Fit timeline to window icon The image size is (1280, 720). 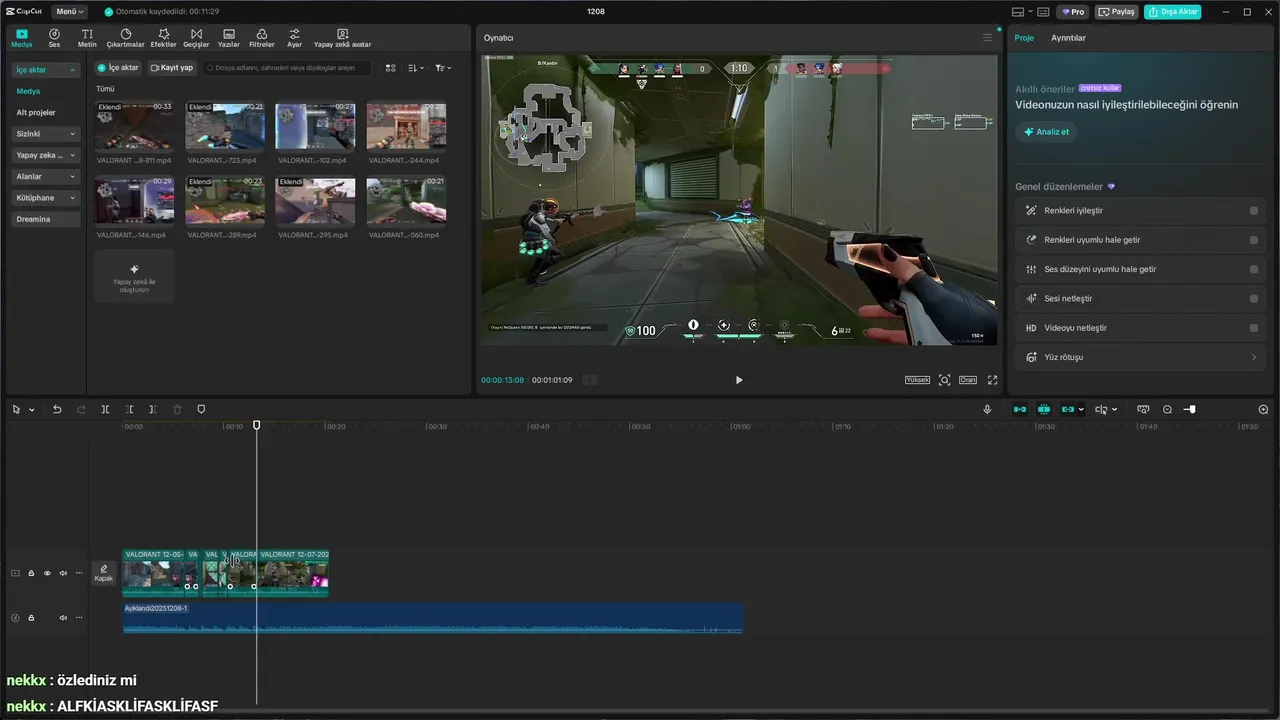[1143, 409]
